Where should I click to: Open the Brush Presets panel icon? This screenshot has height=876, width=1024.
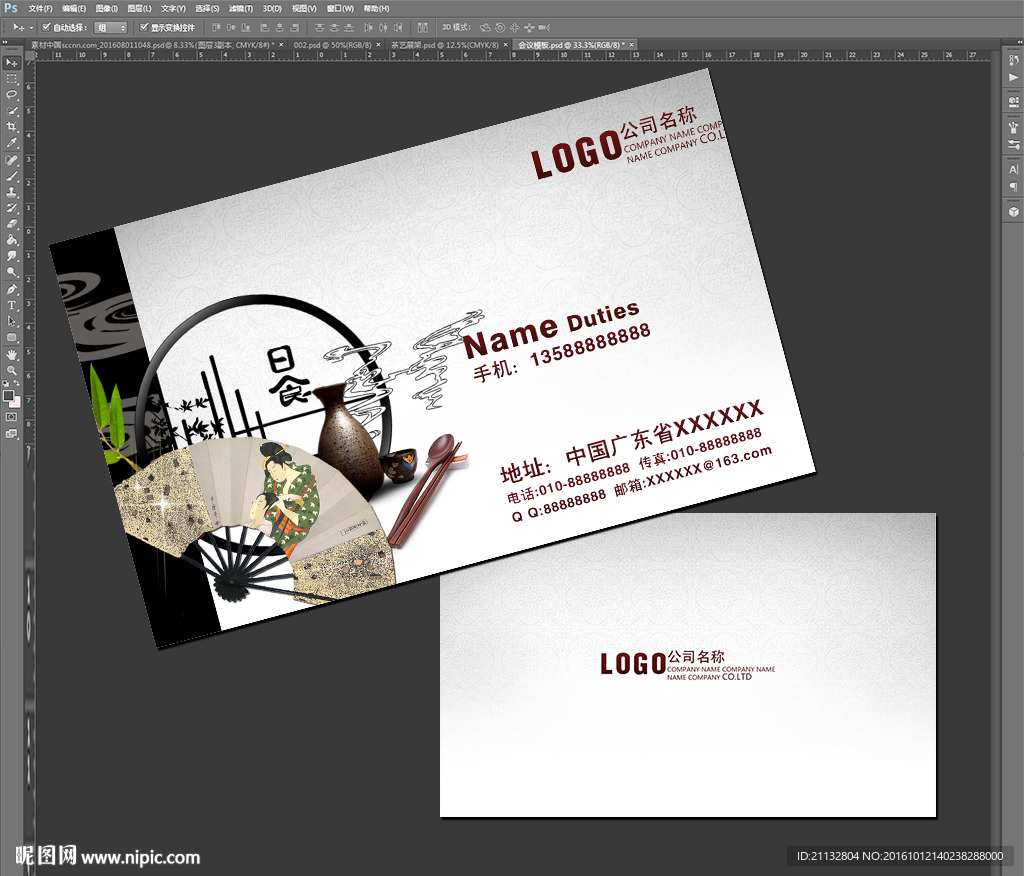tap(1013, 127)
